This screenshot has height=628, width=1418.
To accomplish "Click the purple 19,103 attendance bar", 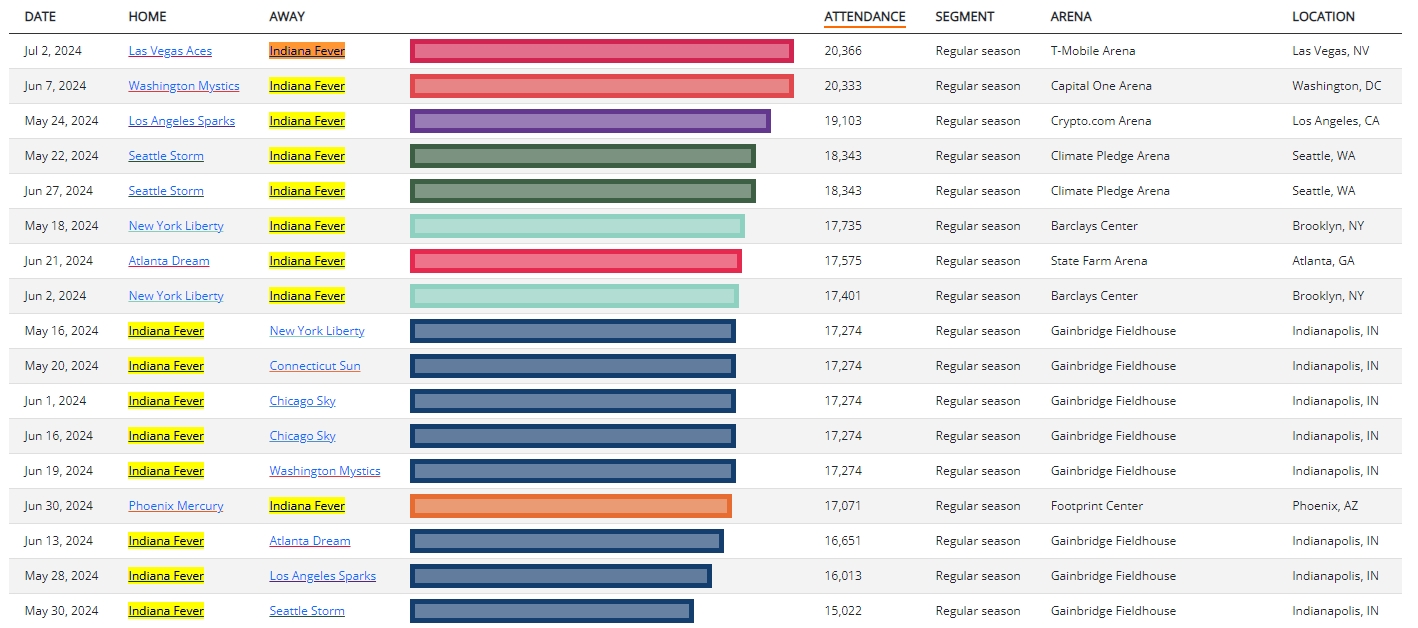I will [590, 121].
